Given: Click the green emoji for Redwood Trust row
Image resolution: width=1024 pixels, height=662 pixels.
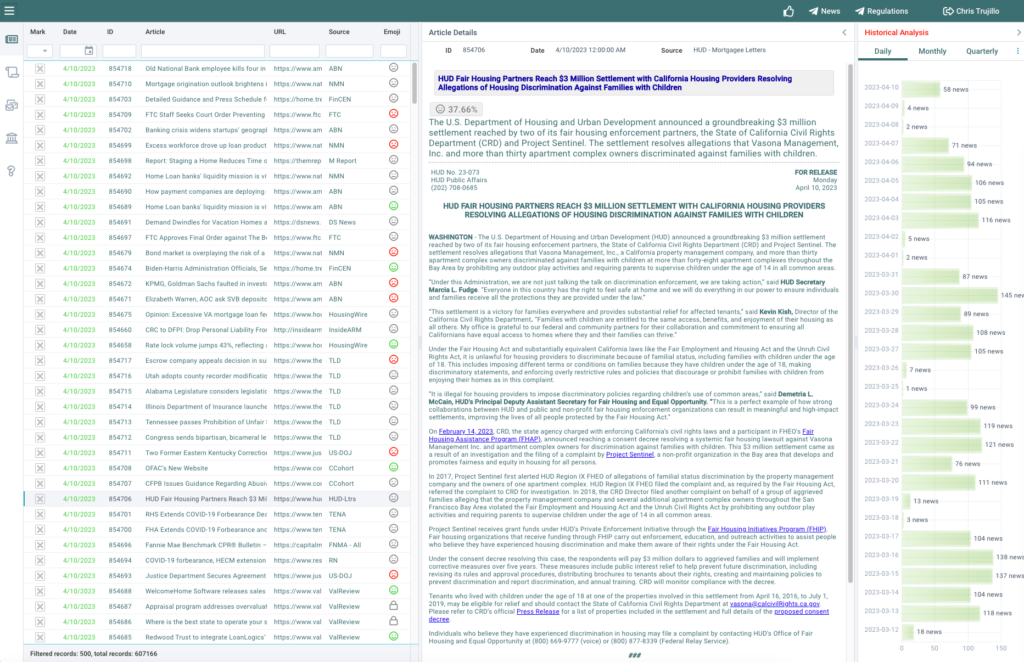Looking at the screenshot, I should point(393,636).
